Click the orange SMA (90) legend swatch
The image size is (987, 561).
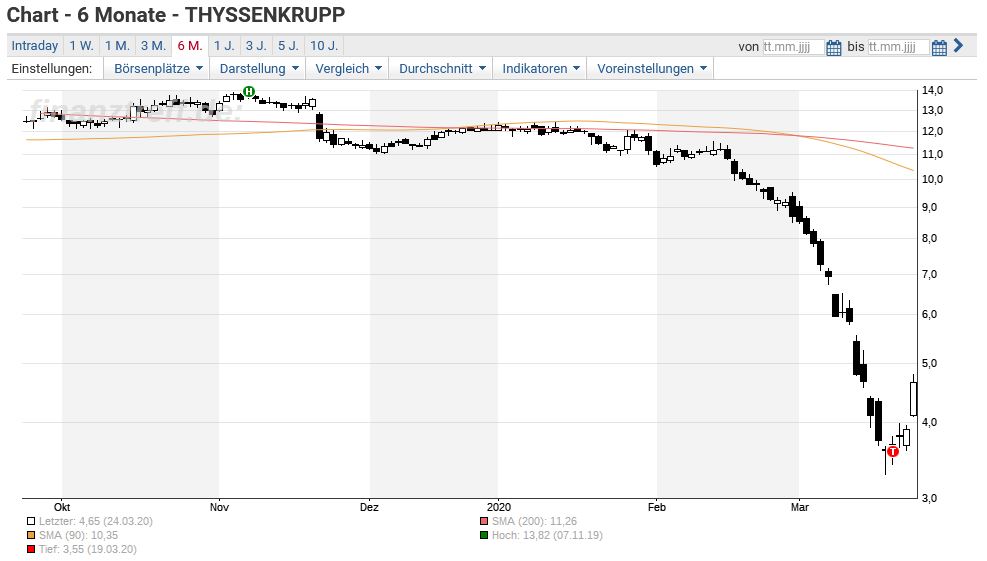tap(31, 535)
